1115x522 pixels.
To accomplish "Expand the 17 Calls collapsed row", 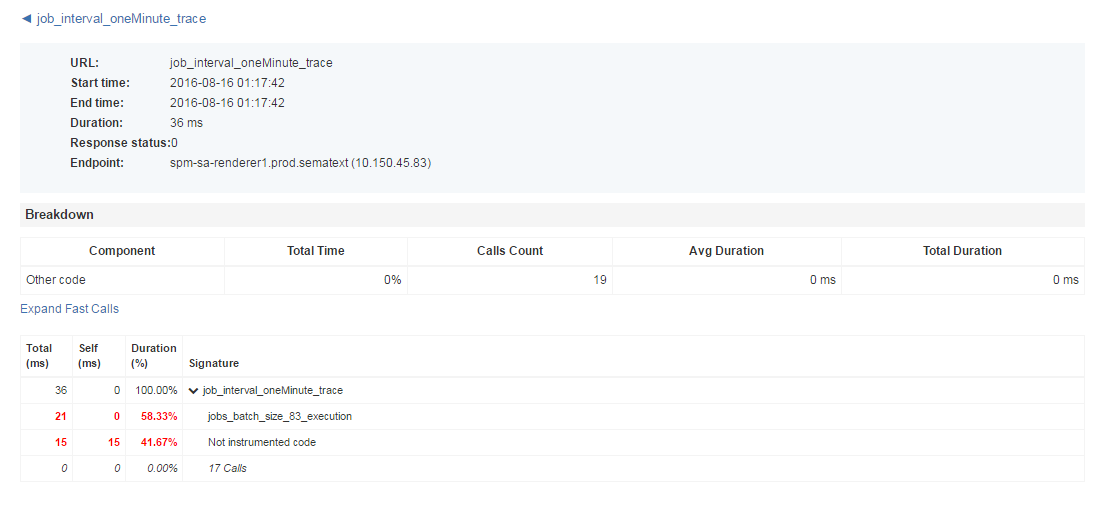I will point(552,469).
